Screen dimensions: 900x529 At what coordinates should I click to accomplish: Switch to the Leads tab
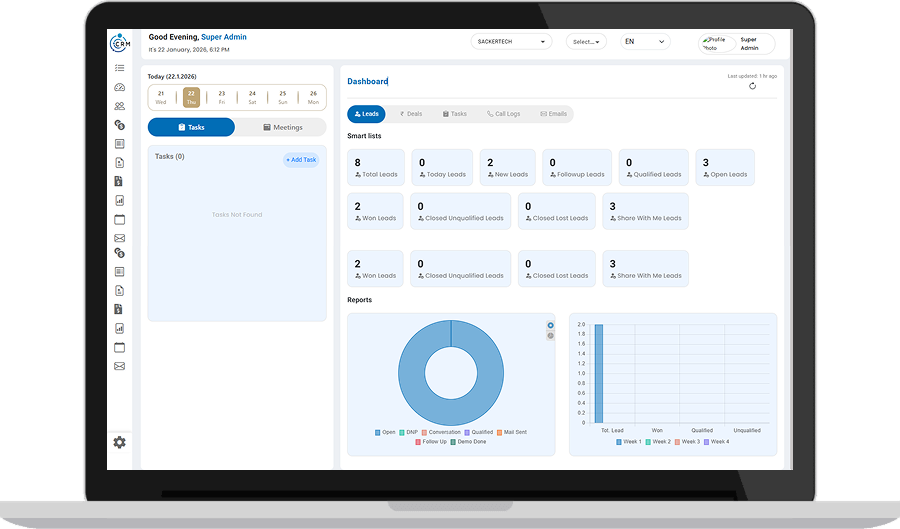coord(366,114)
